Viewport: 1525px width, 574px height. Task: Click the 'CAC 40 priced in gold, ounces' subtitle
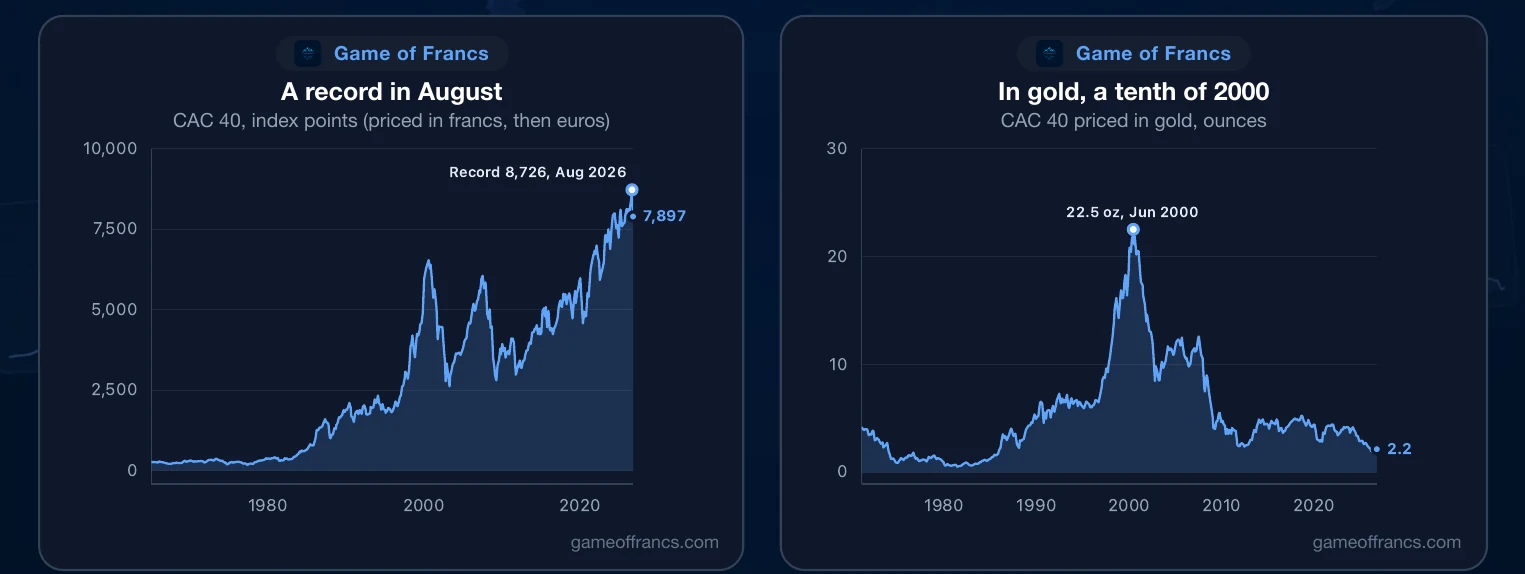[x=1134, y=121]
